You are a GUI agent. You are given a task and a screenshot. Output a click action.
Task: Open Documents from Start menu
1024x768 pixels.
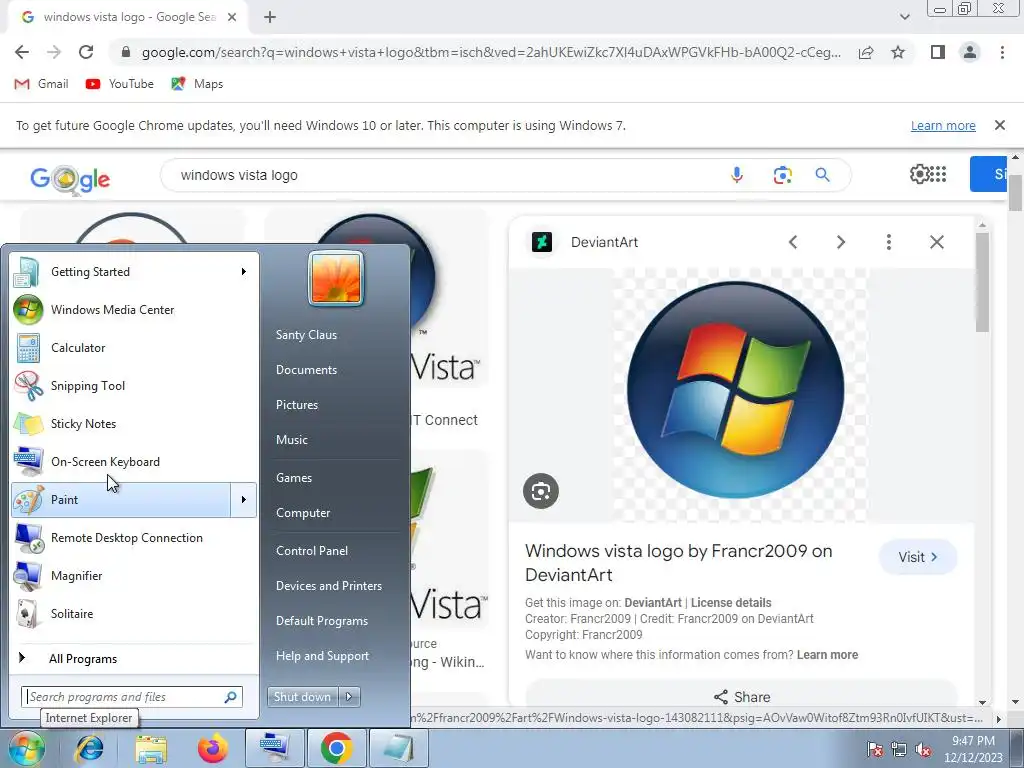coord(306,370)
